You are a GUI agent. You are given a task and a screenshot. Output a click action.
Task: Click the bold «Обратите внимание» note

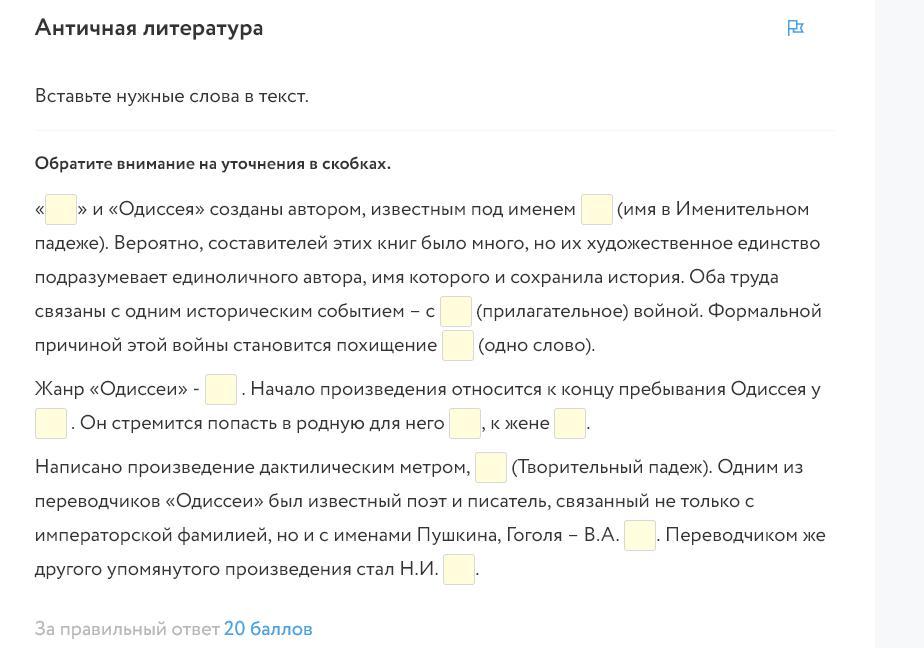[x=213, y=164]
